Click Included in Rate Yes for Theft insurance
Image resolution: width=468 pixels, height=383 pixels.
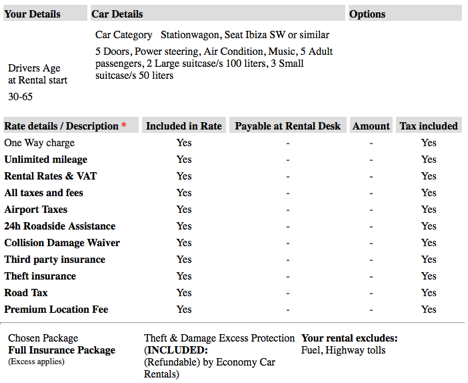(x=184, y=276)
